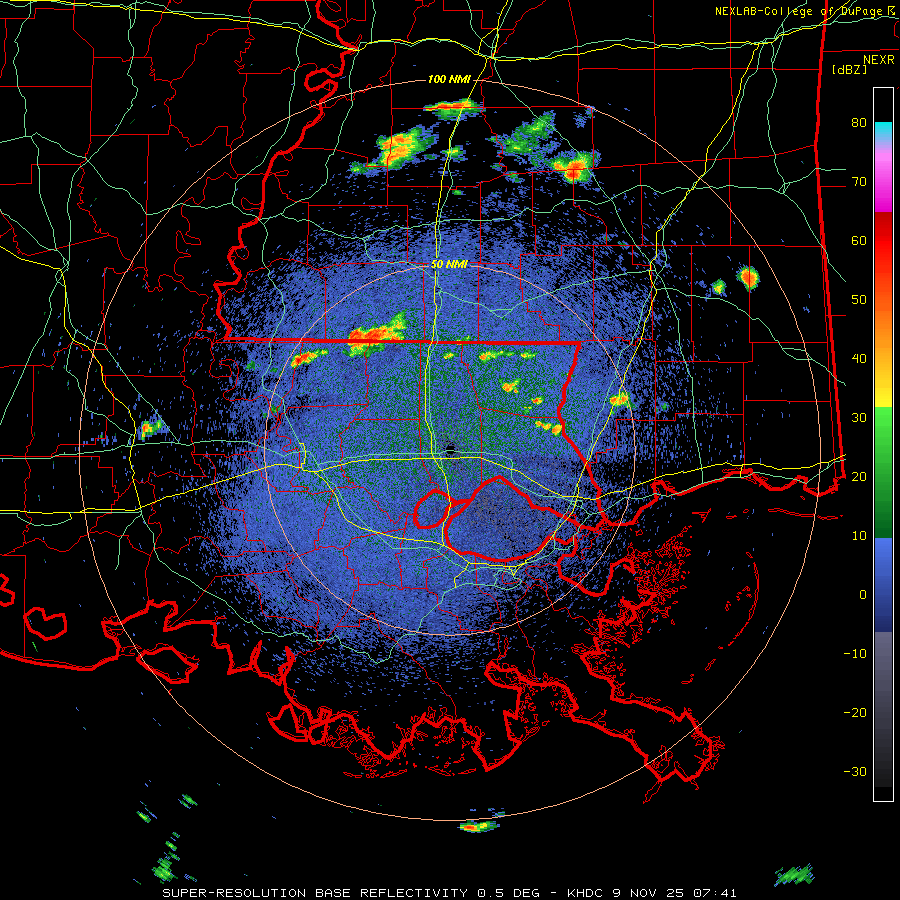The height and width of the screenshot is (900, 900).
Task: Click the 80 value on the dBZ scale
Action: click(859, 122)
